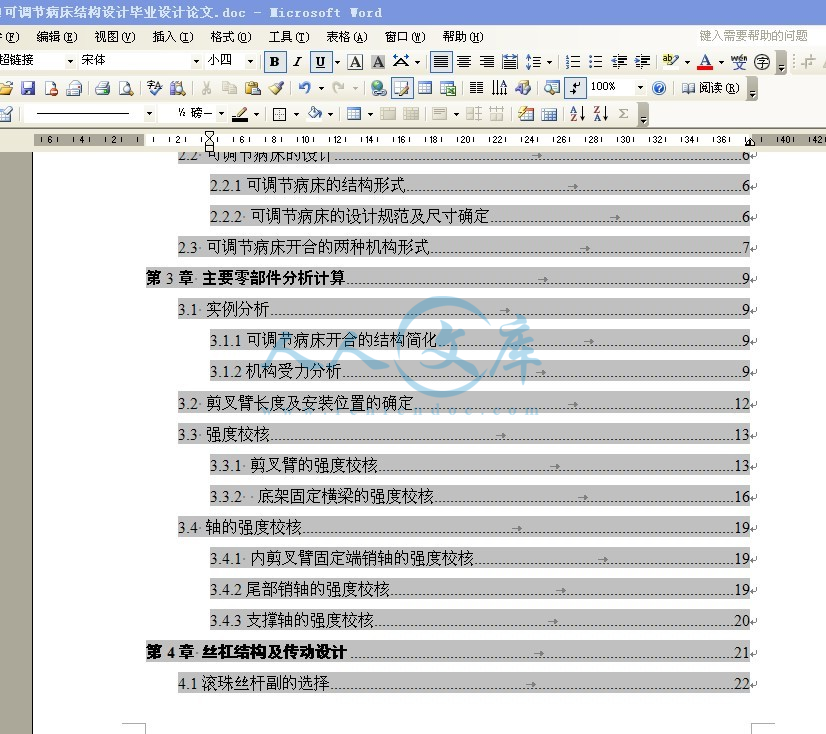Click phonetic guide wén icon

pyautogui.click(x=739, y=62)
